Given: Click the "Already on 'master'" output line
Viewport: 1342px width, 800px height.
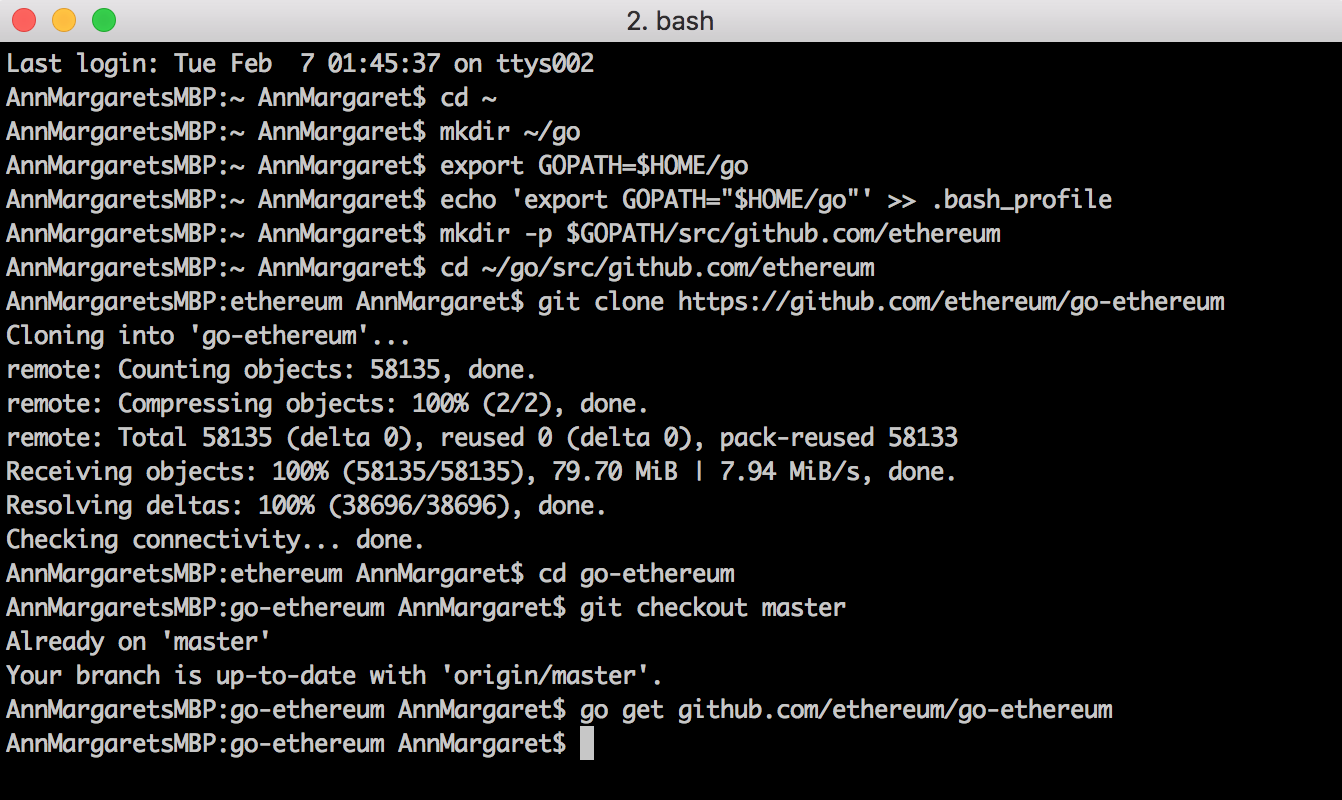Looking at the screenshot, I should coord(138,642).
